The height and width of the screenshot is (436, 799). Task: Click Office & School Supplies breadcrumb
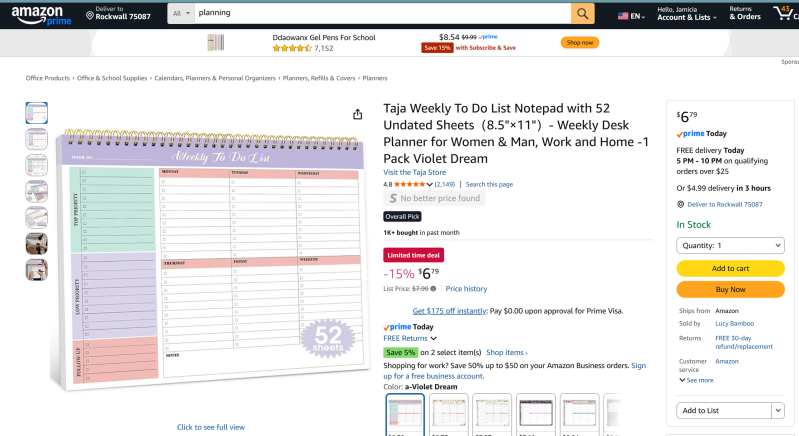click(112, 78)
